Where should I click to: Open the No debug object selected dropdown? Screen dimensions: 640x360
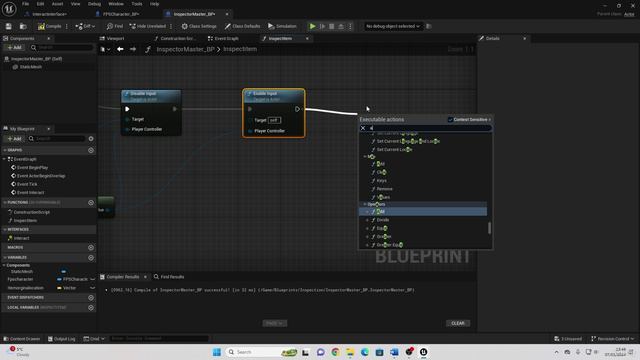[x=392, y=26]
